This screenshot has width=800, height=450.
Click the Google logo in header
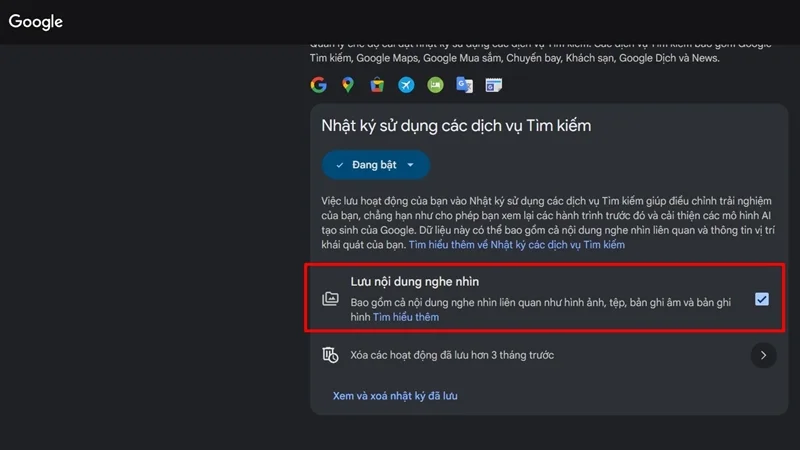tap(36, 21)
